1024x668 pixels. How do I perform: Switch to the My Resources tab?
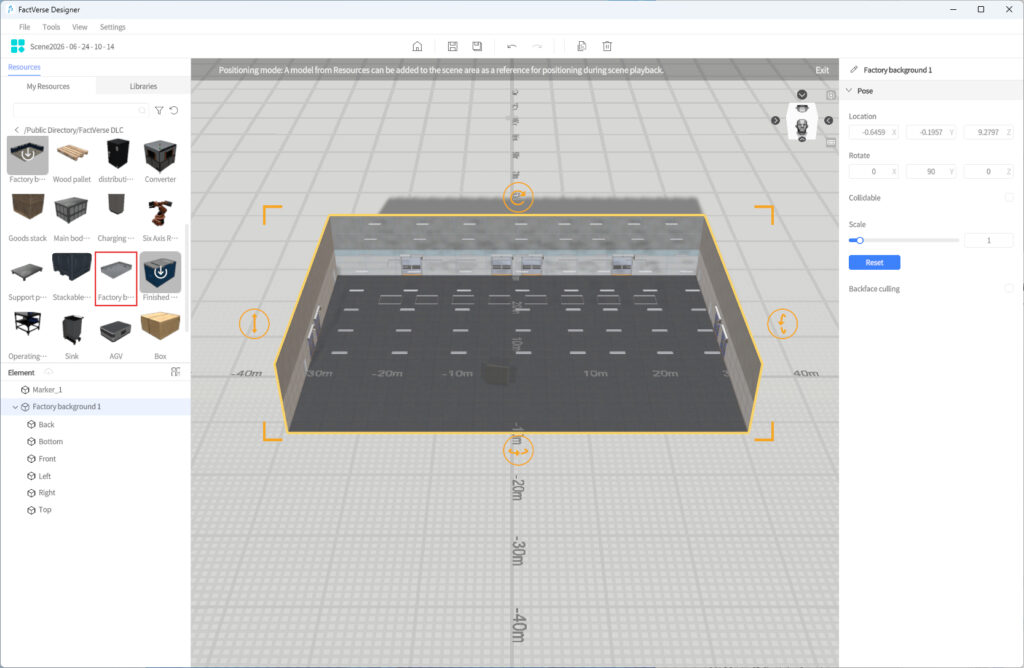48,86
